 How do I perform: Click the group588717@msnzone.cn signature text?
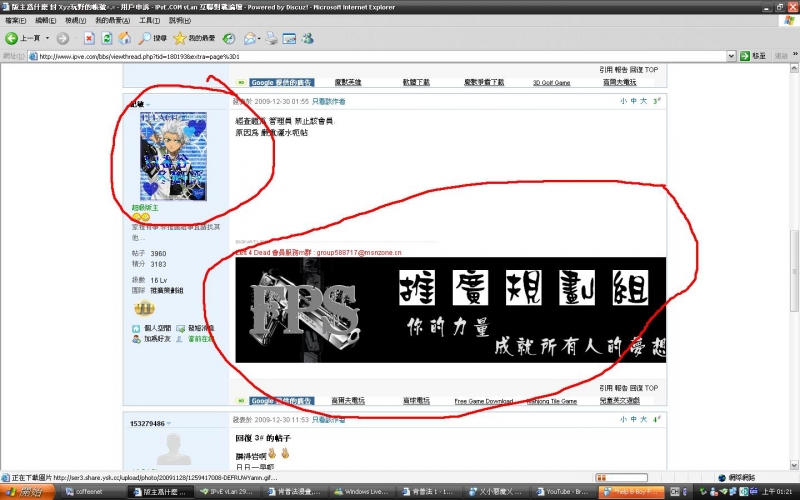(x=358, y=253)
